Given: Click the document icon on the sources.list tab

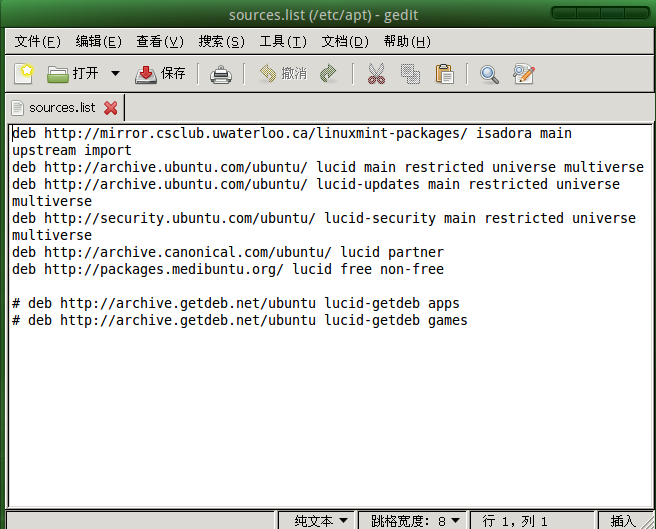Looking at the screenshot, I should (18, 108).
